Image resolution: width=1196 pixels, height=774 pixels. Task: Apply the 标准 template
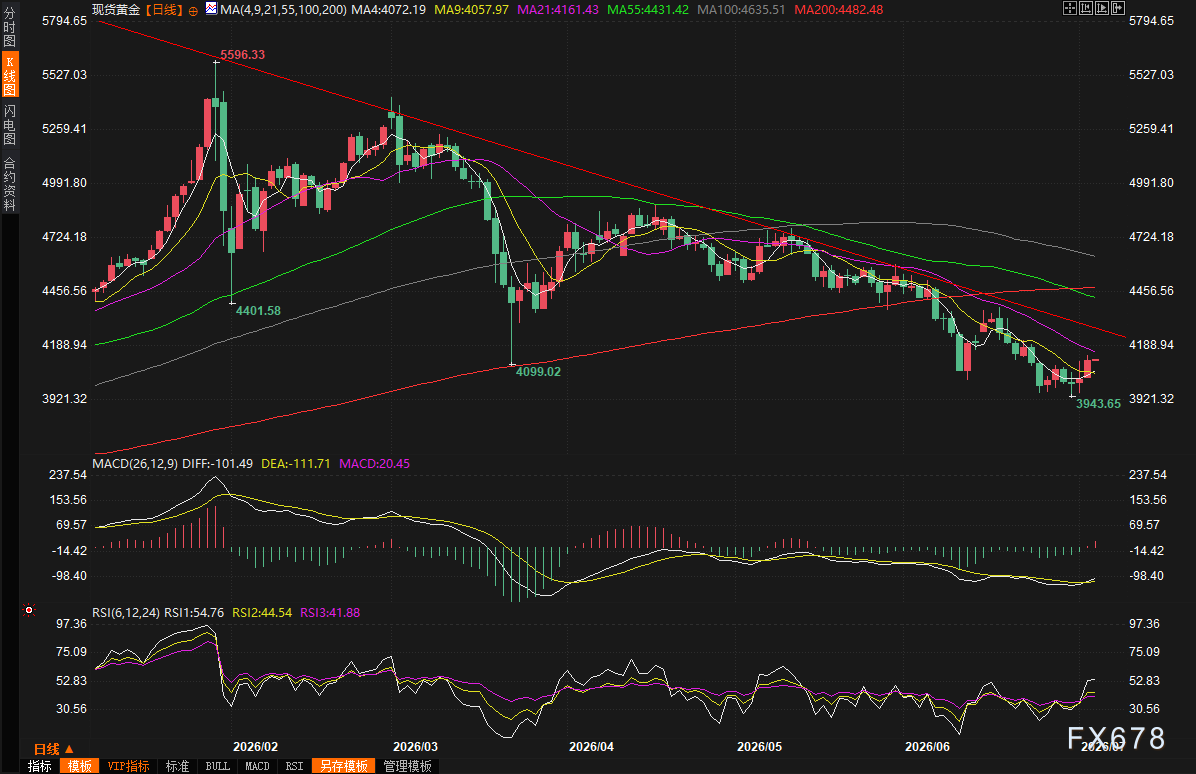coord(177,766)
